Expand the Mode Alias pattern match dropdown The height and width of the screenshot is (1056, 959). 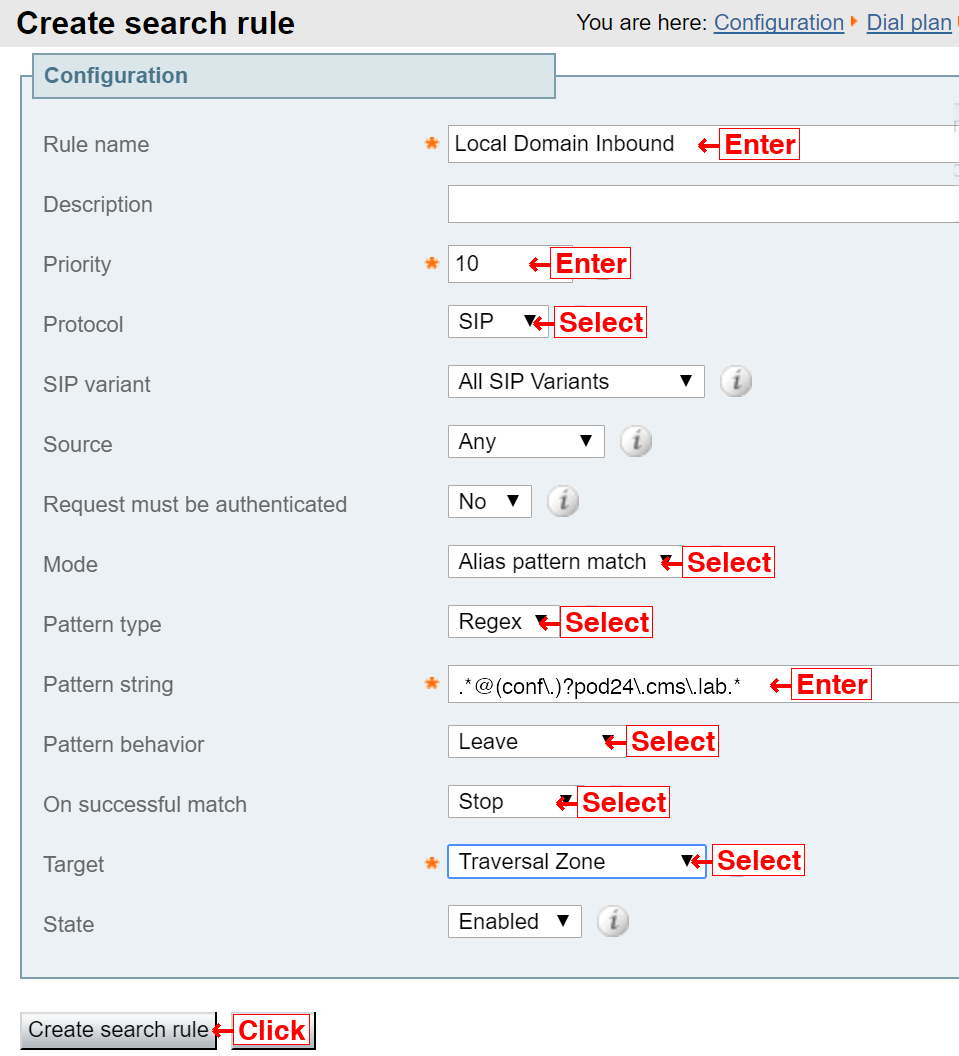click(x=566, y=562)
